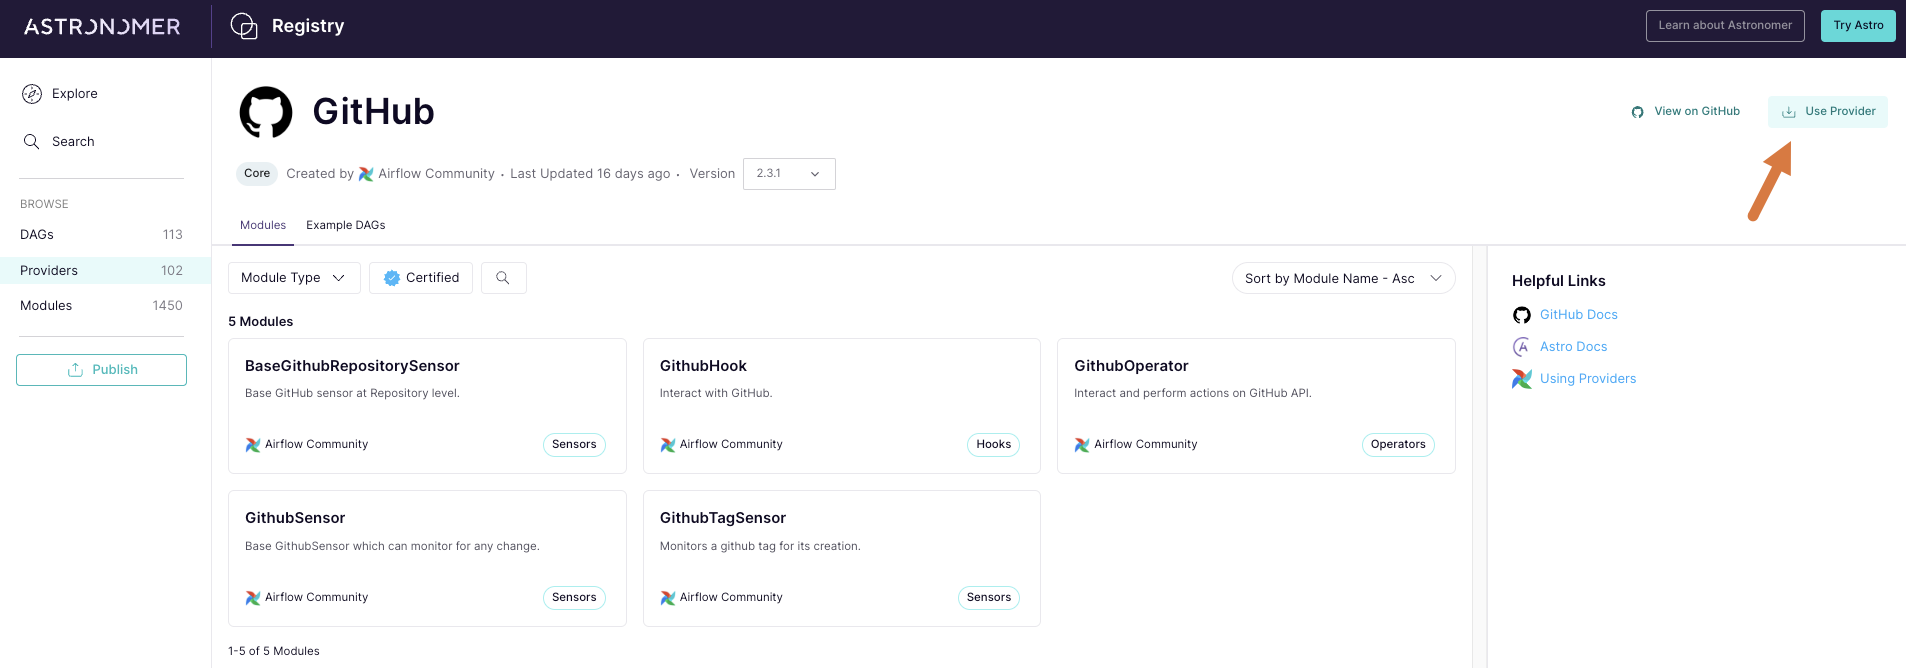Click the GitHub Docs octocat icon
The image size is (1906, 668).
pos(1522,315)
